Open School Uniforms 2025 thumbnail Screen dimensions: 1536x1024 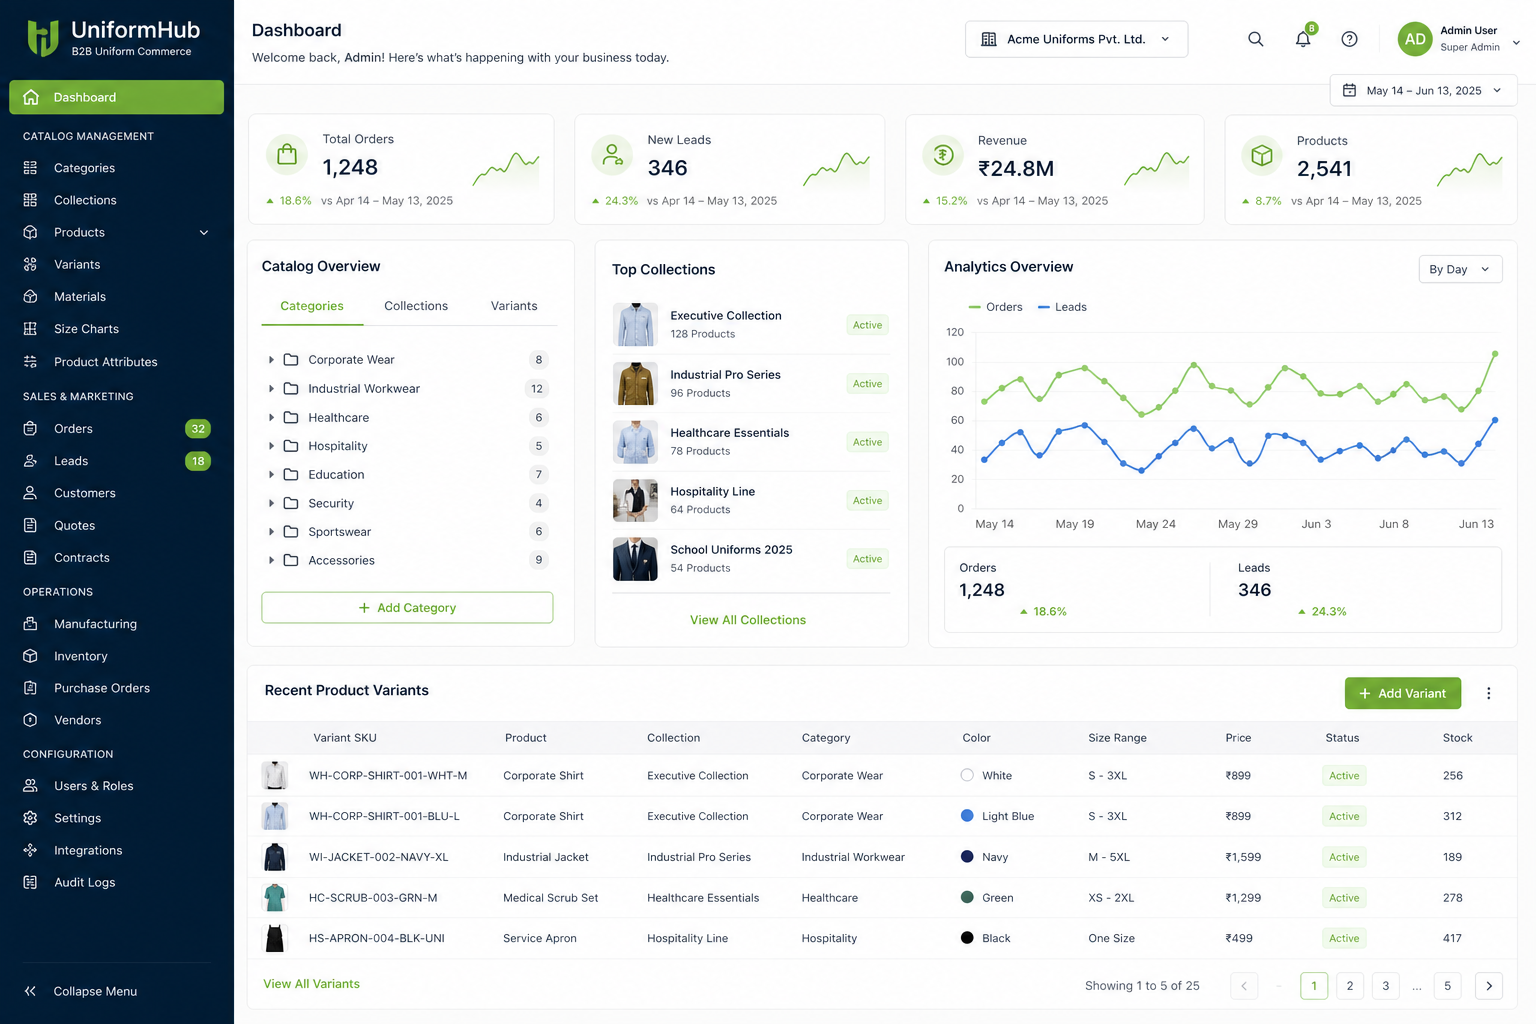(x=635, y=559)
